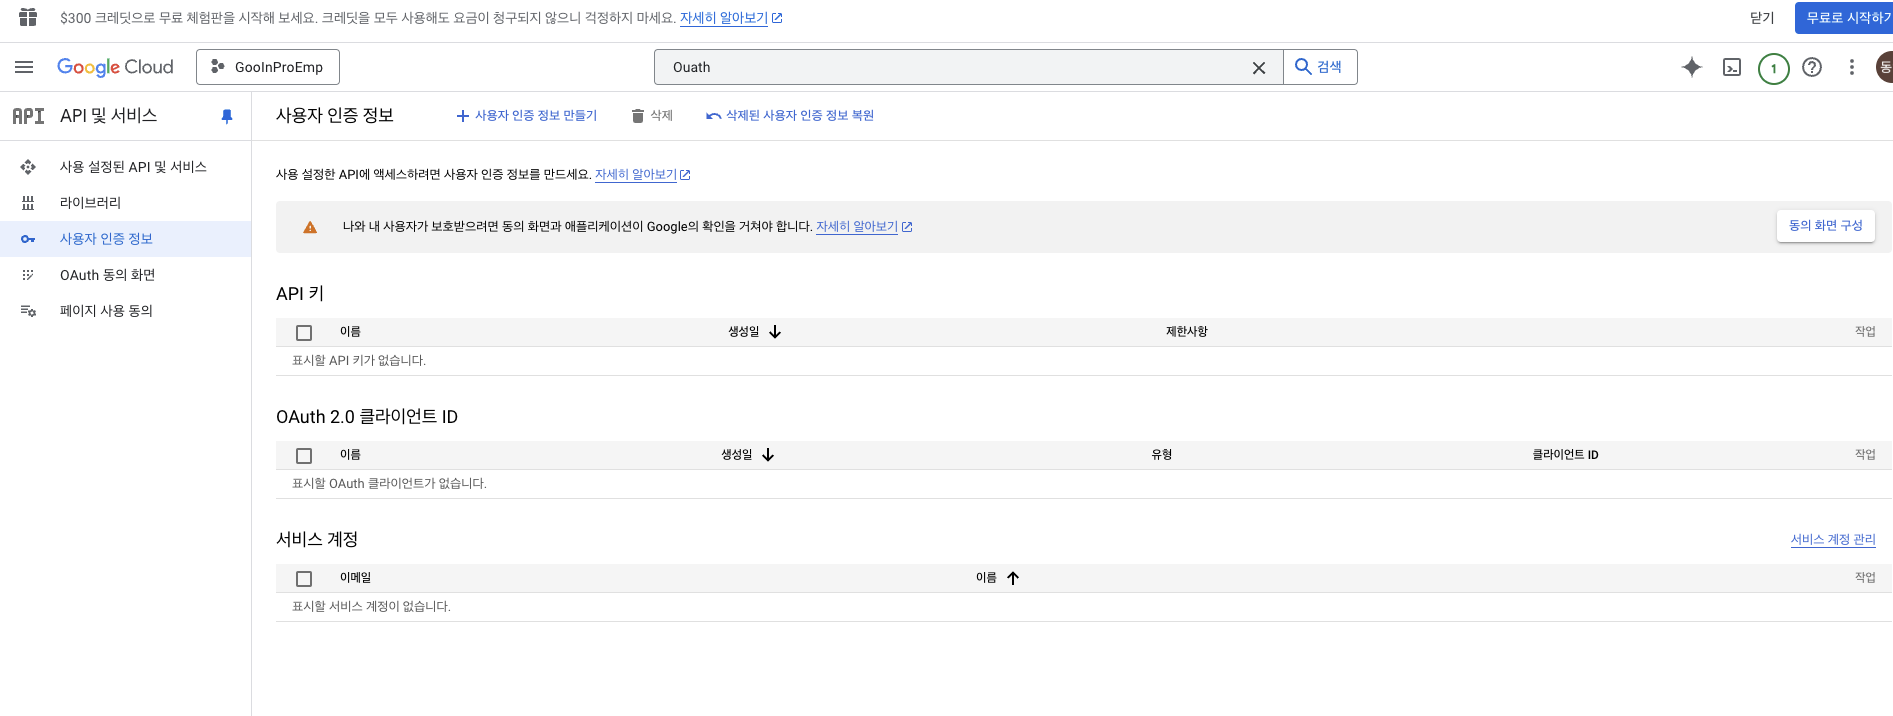Clear the Ouath search text
Image resolution: width=1893 pixels, height=716 pixels.
pyautogui.click(x=1259, y=68)
